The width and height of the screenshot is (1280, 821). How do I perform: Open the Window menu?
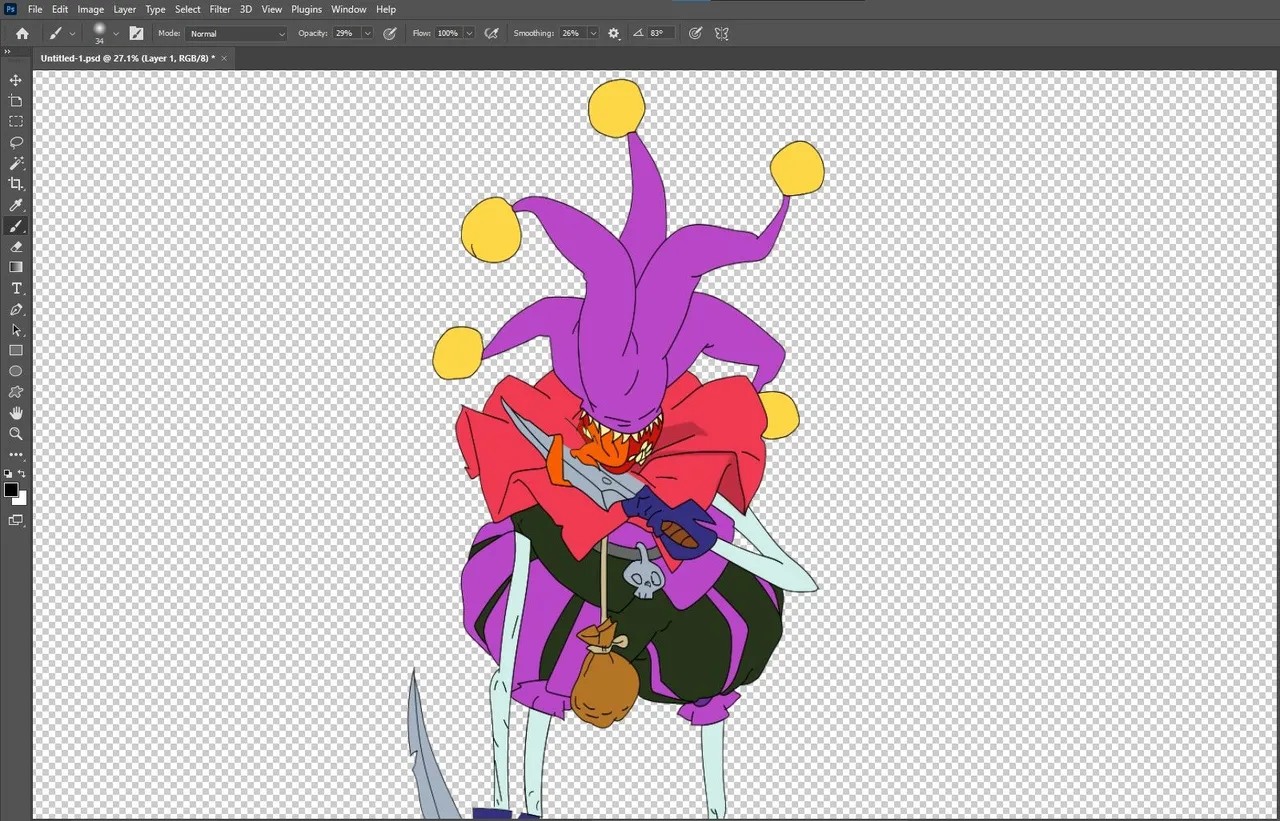tap(349, 9)
